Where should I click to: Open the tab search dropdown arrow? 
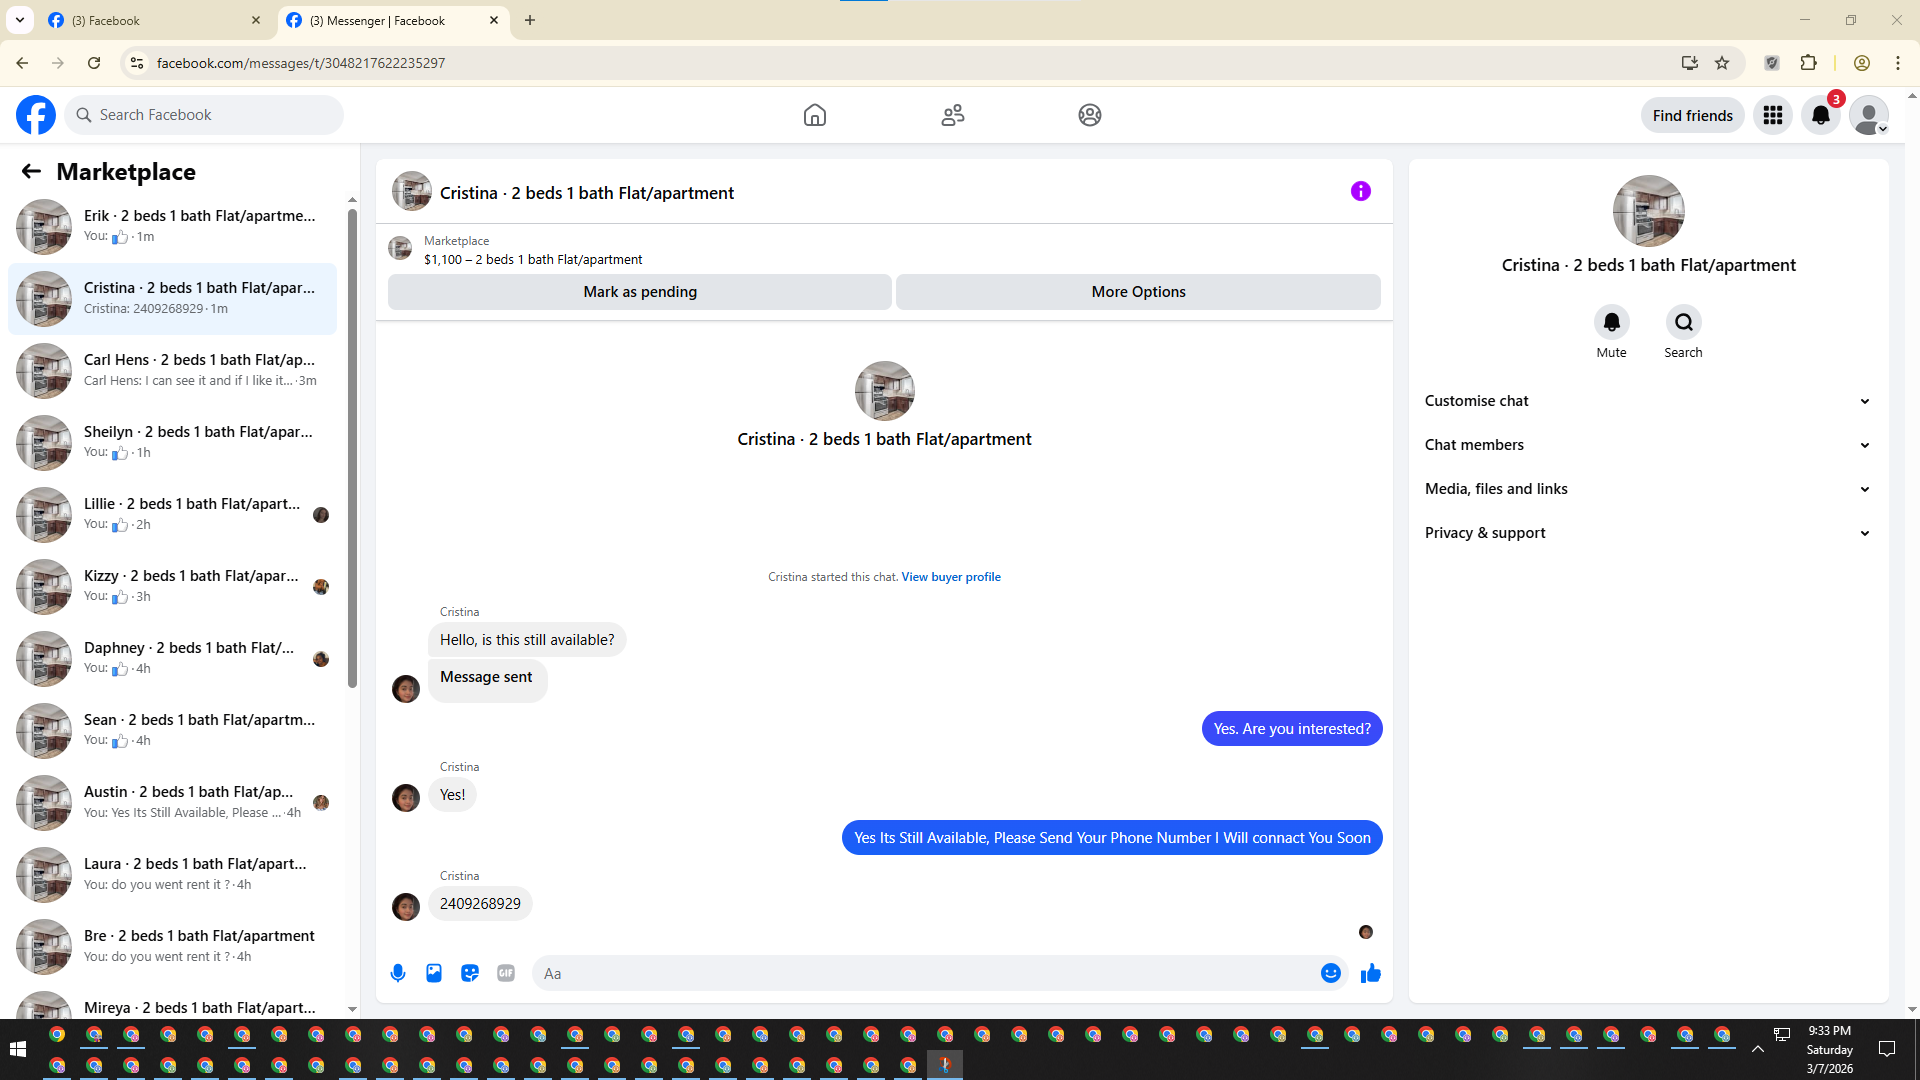pos(20,20)
